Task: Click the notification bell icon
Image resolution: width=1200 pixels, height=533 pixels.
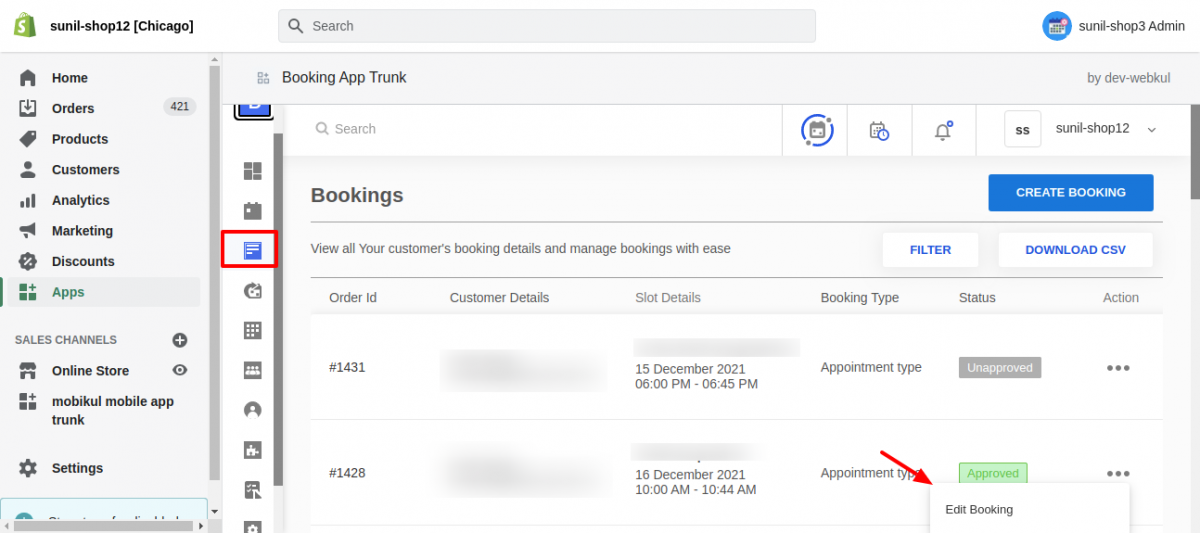Action: click(x=943, y=130)
